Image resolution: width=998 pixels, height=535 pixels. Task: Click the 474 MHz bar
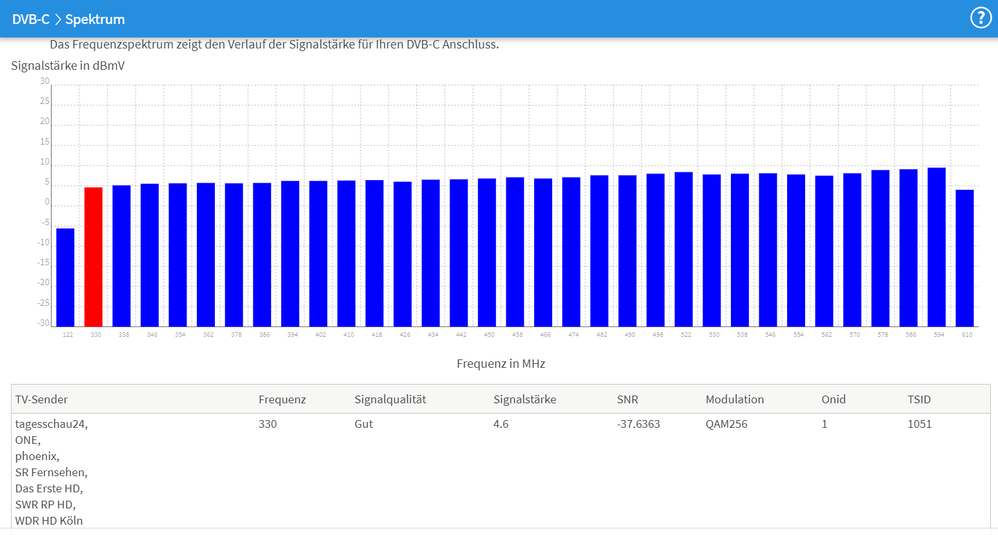tap(571, 252)
